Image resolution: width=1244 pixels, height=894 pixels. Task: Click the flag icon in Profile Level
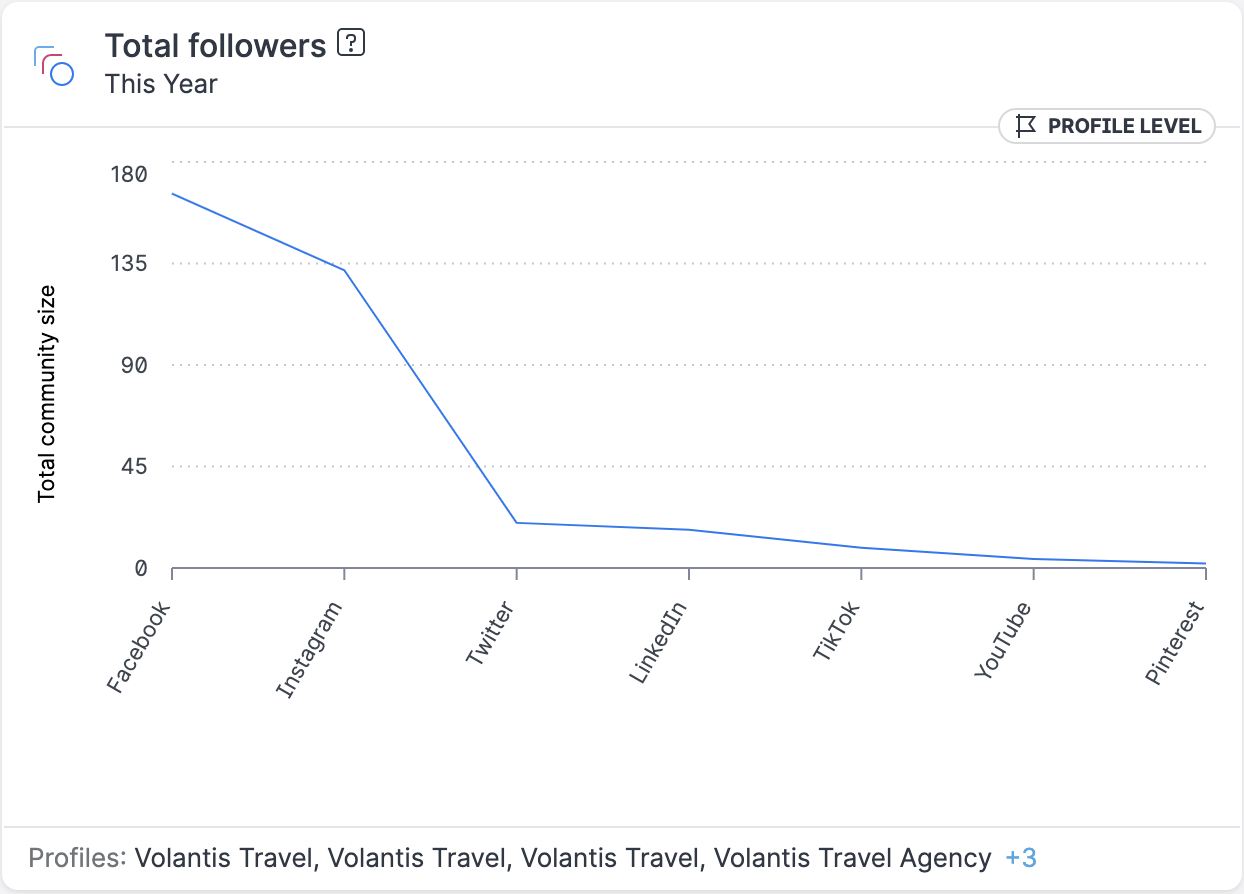1025,126
